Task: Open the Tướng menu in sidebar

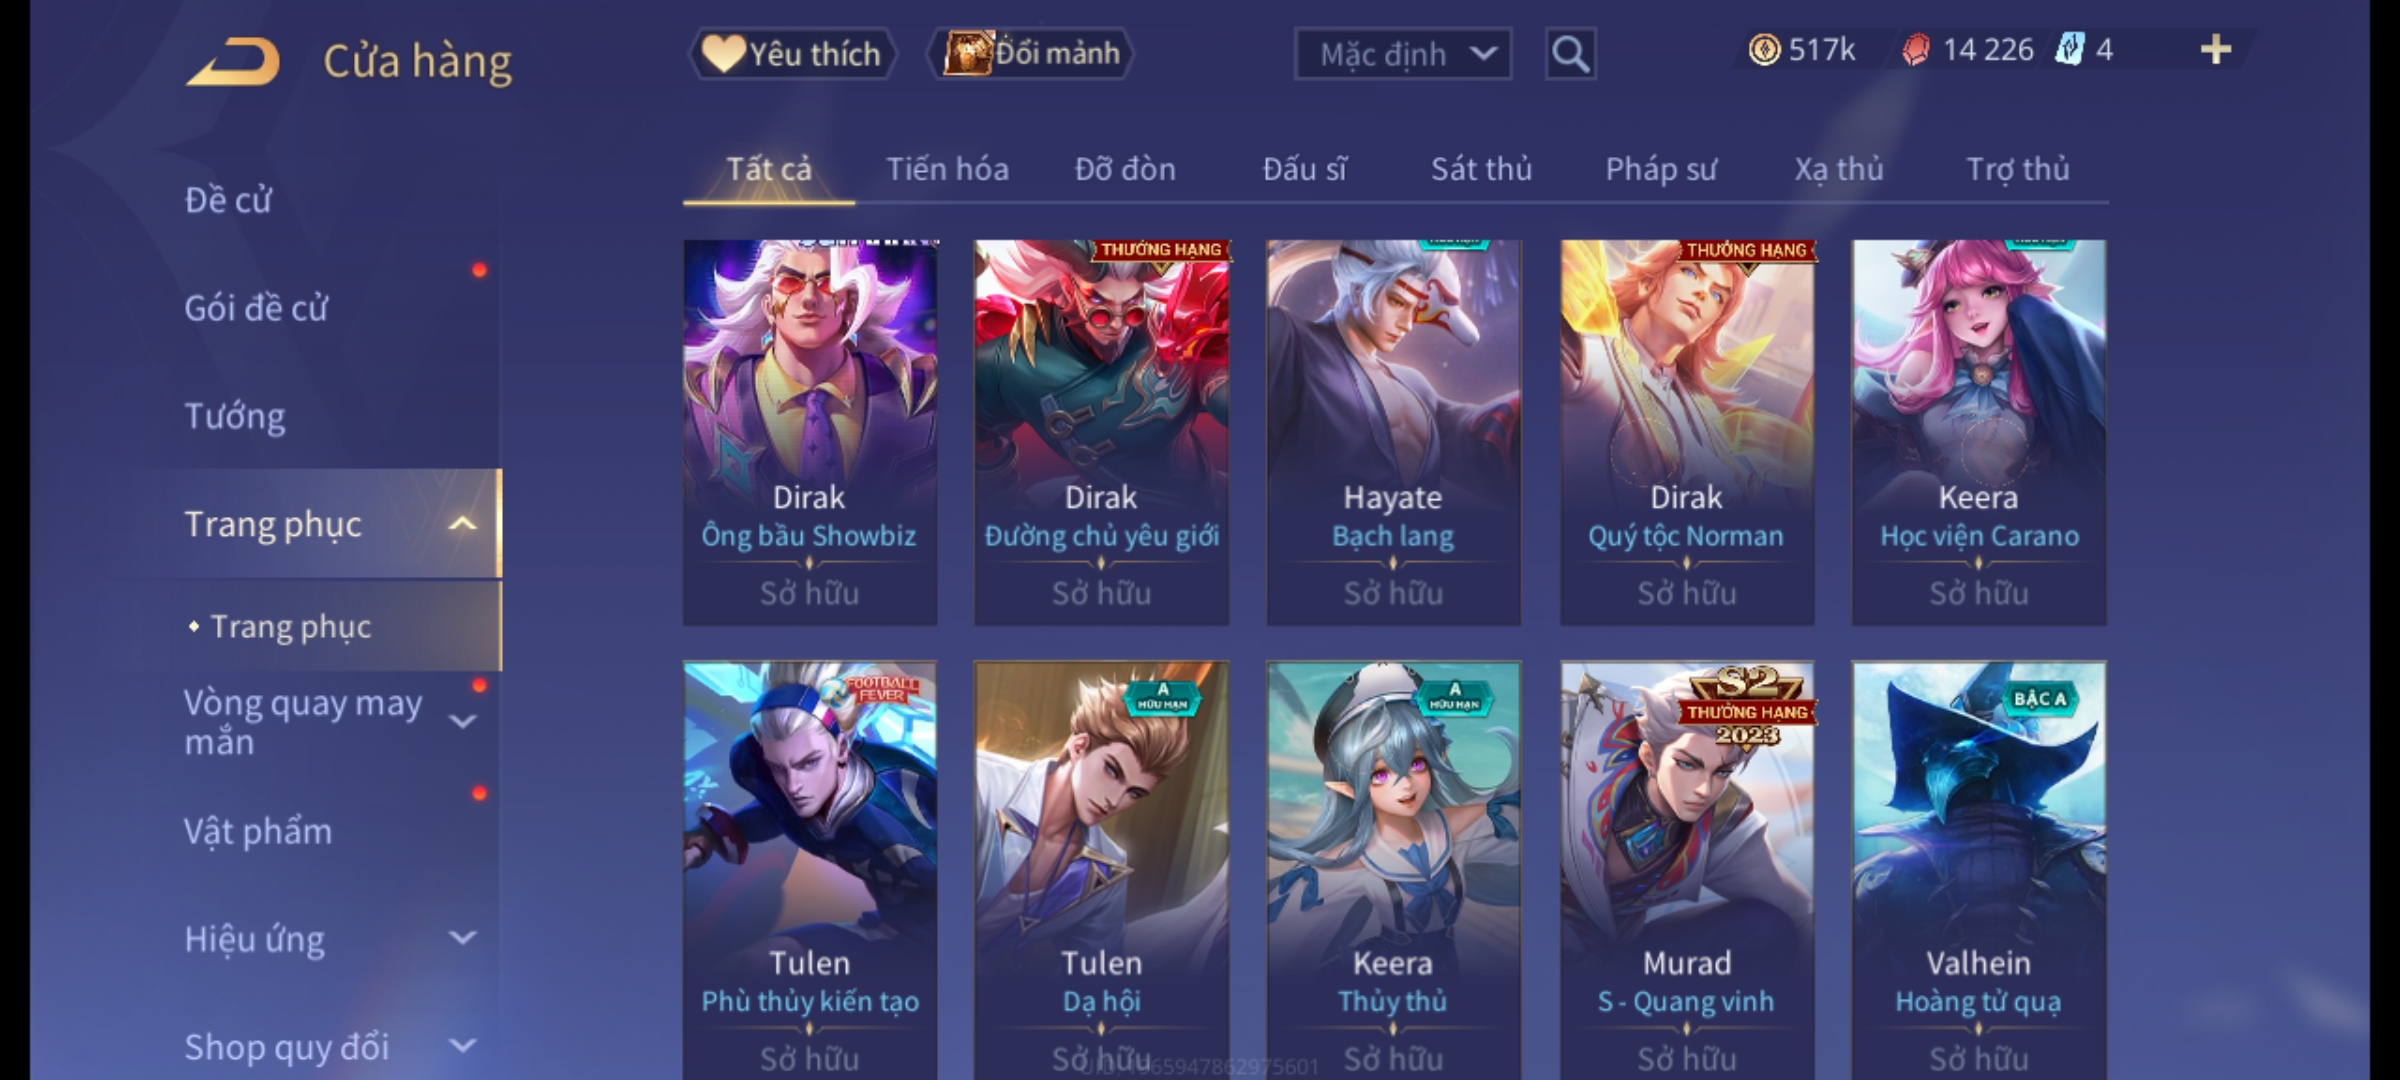Action: tap(235, 416)
